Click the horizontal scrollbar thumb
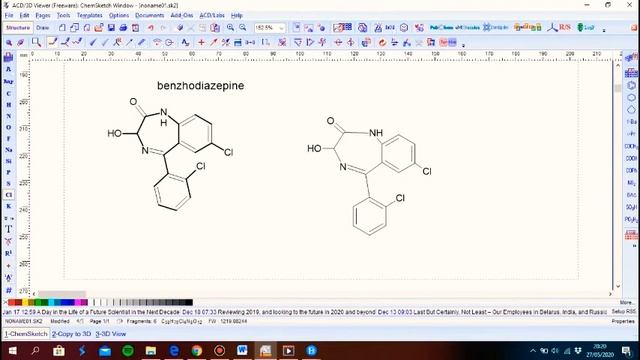Viewport: 640px width, 360px height. point(62,294)
